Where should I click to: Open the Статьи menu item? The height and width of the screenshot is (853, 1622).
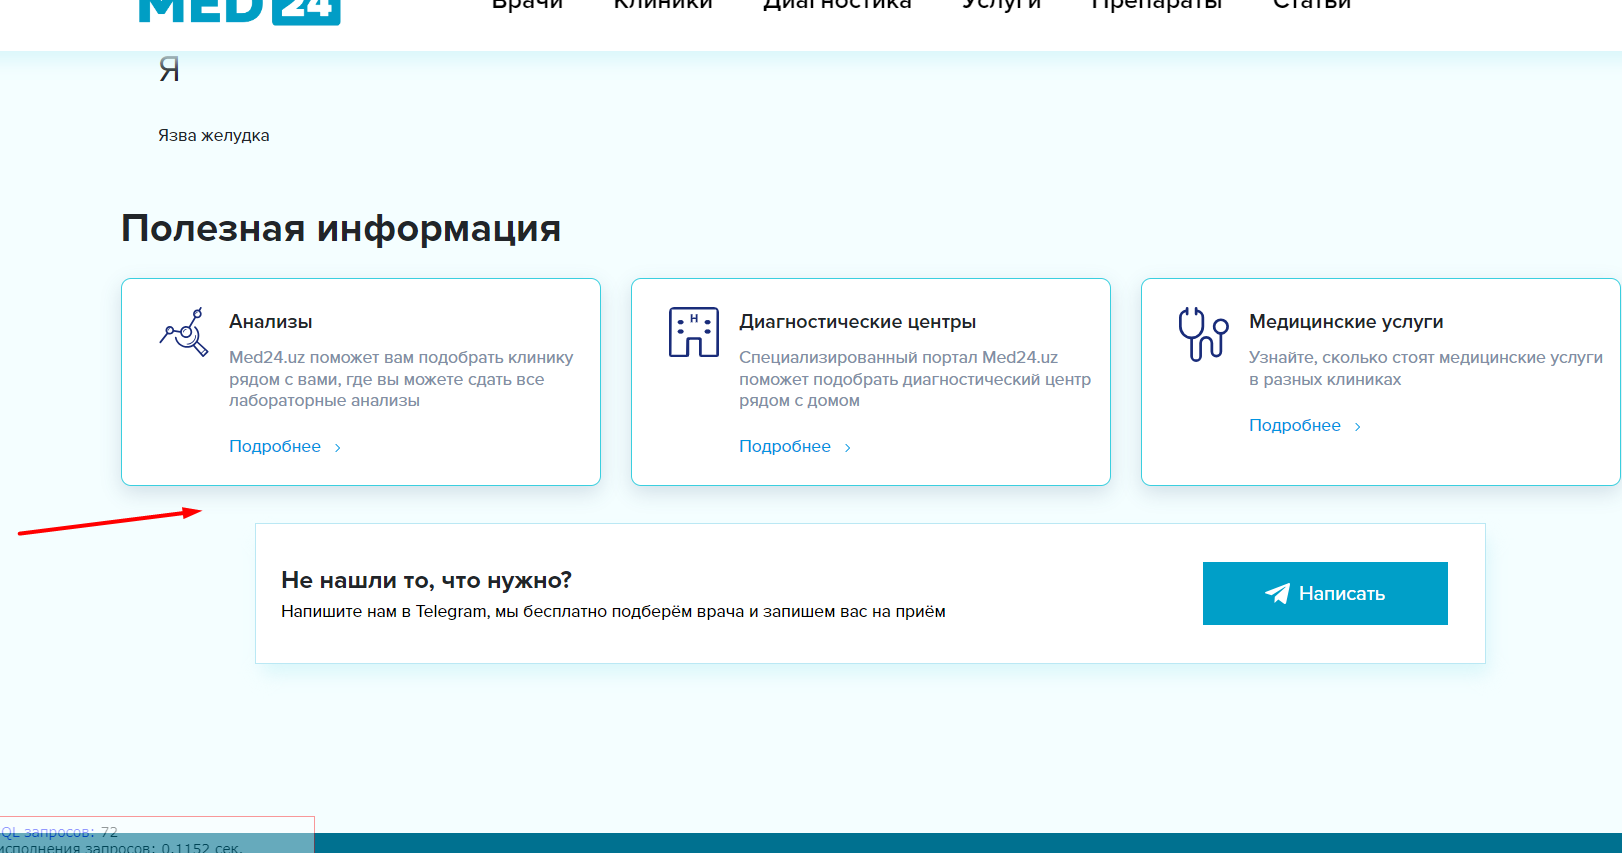pyautogui.click(x=1311, y=5)
